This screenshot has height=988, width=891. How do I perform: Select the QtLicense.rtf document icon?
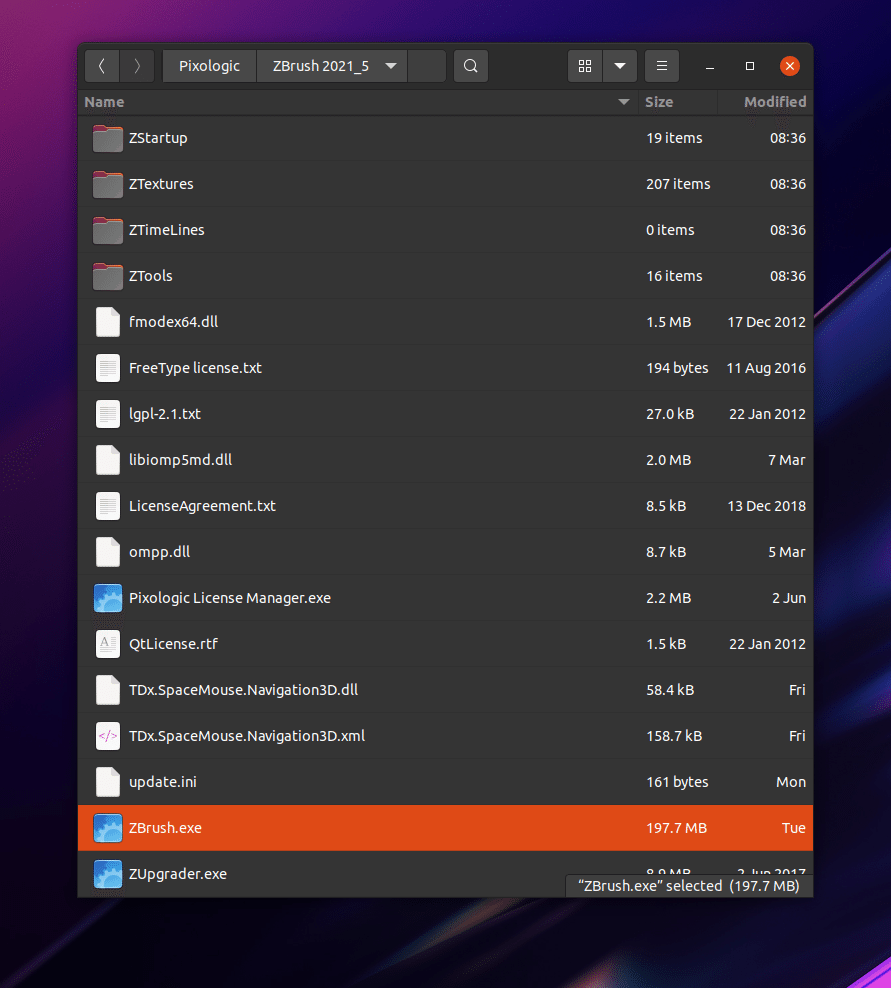click(x=108, y=644)
